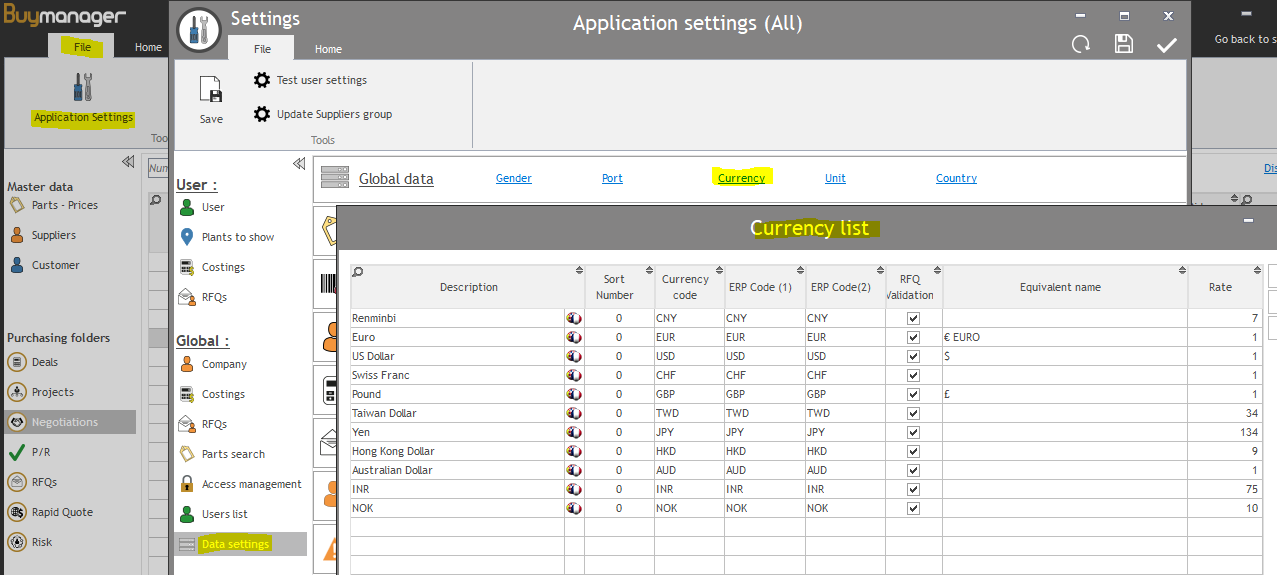Switch to the Home tab in Settings
Viewport: 1277px width, 575px height.
tap(328, 49)
